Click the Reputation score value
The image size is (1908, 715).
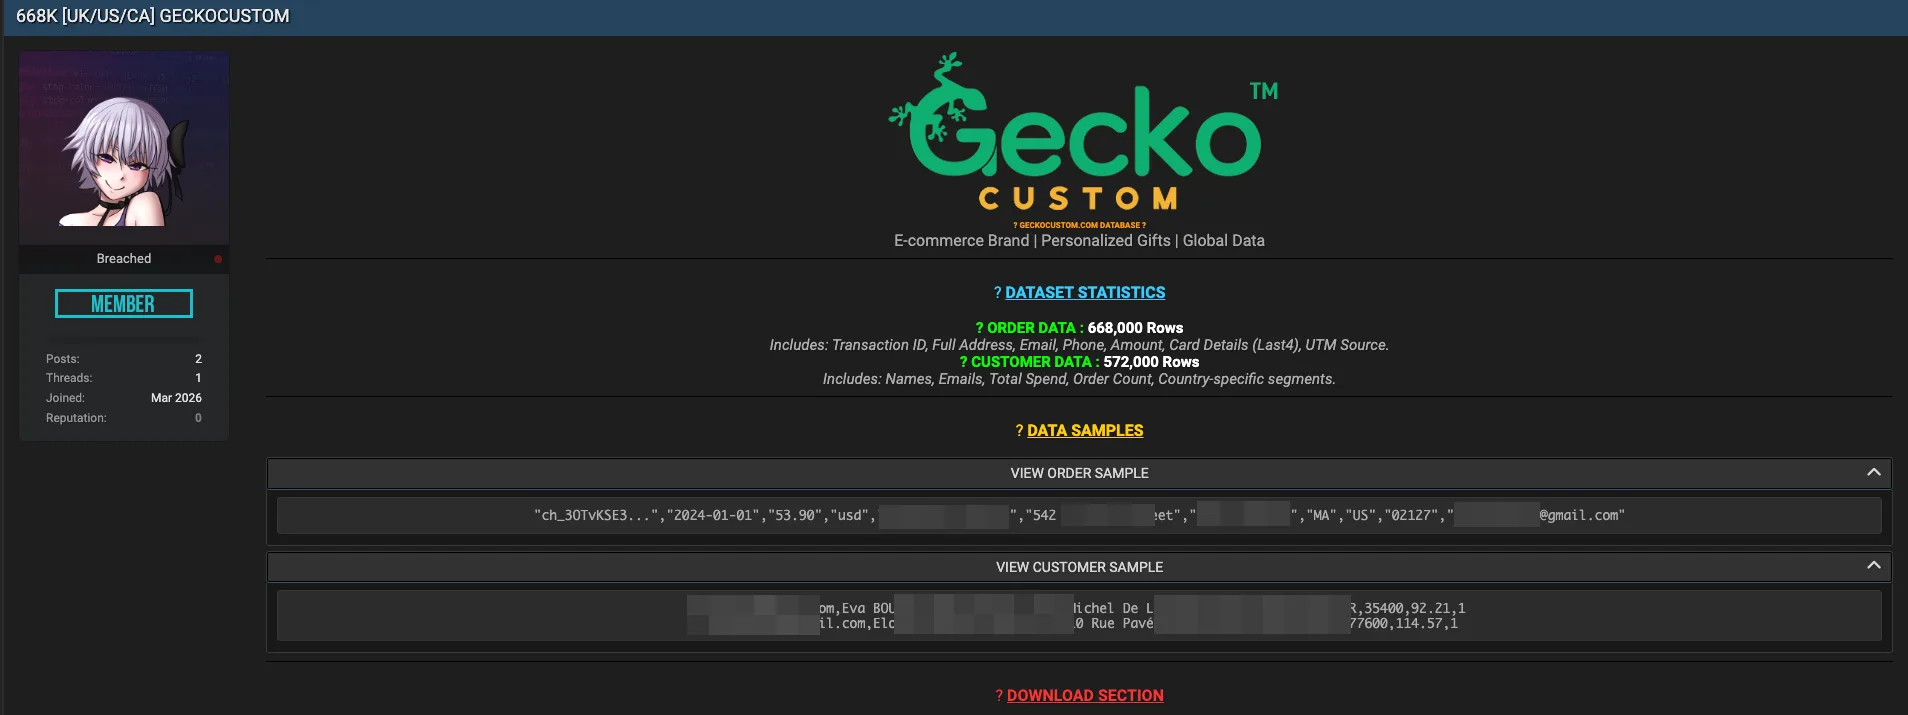(198, 418)
